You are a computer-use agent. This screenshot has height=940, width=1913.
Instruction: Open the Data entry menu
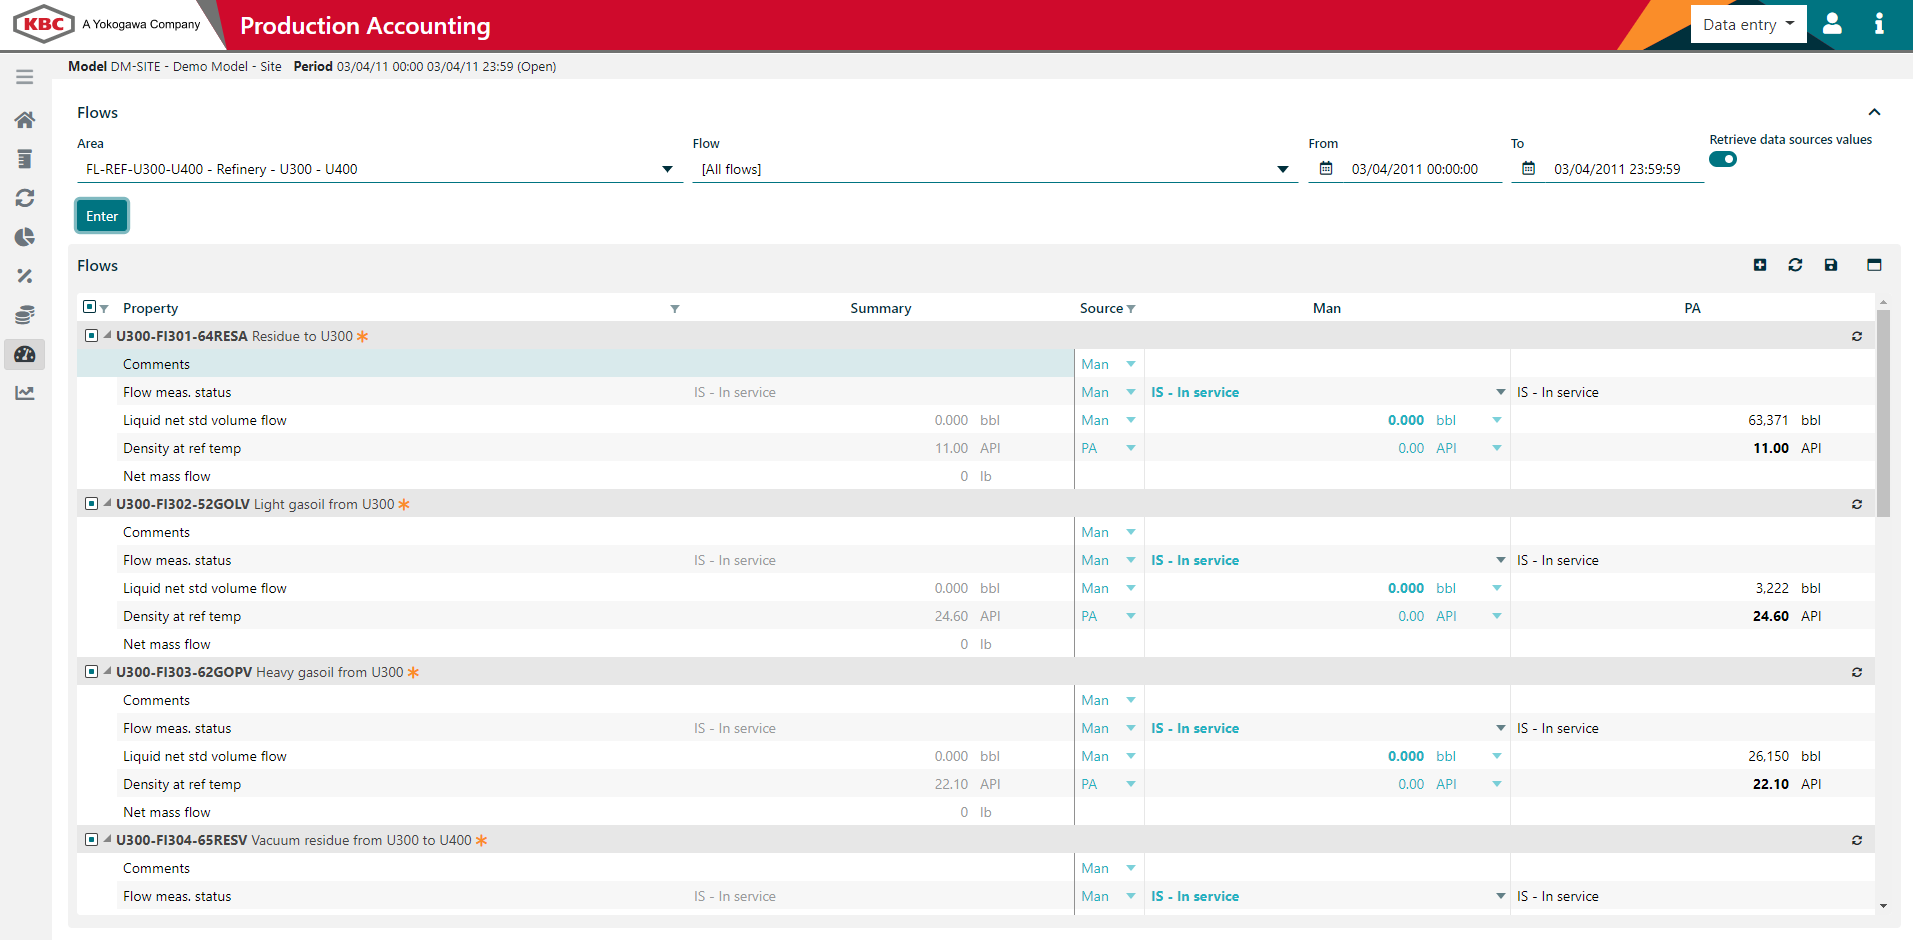(1747, 23)
